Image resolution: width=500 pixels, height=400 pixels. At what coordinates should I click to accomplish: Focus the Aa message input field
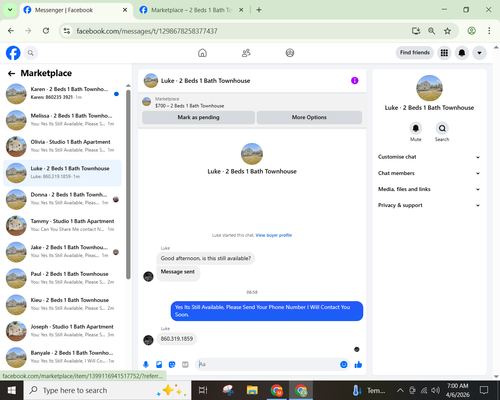click(x=267, y=365)
